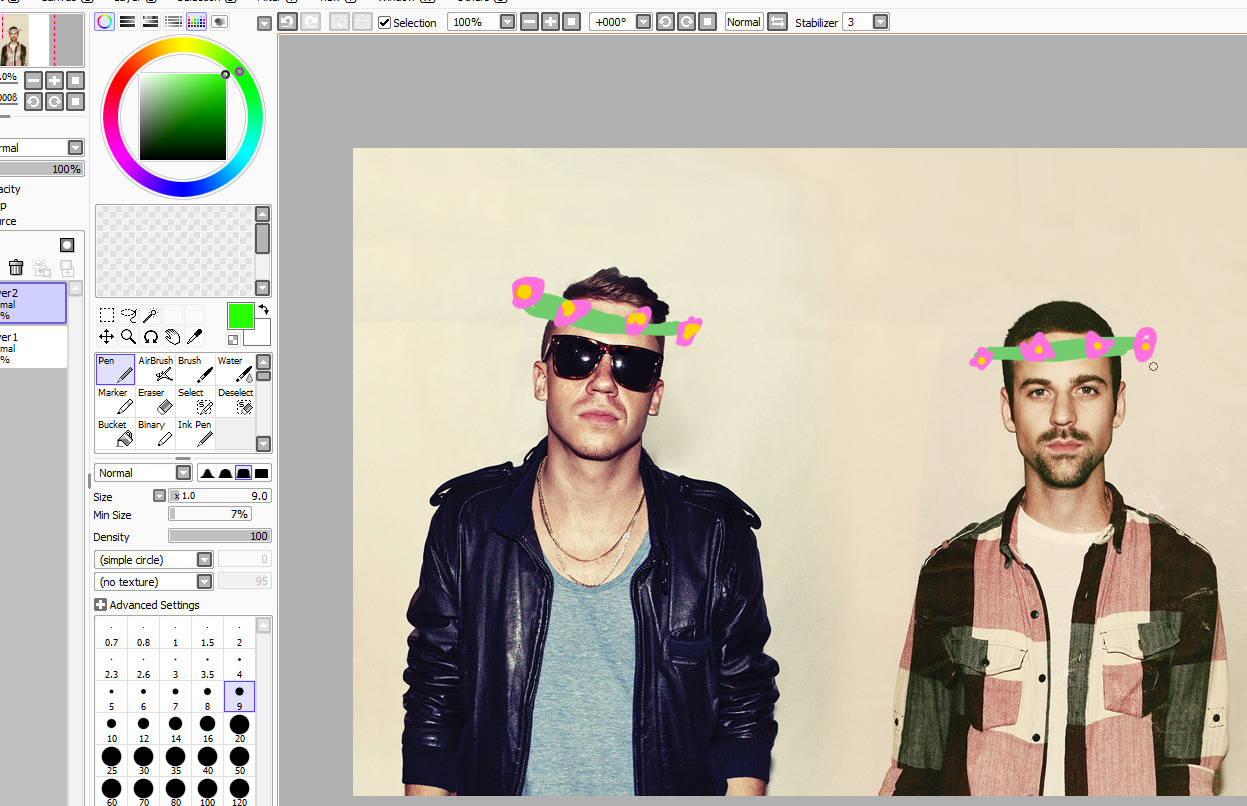Image resolution: width=1247 pixels, height=806 pixels.
Task: Activate the rotate view tool
Action: pos(150,337)
